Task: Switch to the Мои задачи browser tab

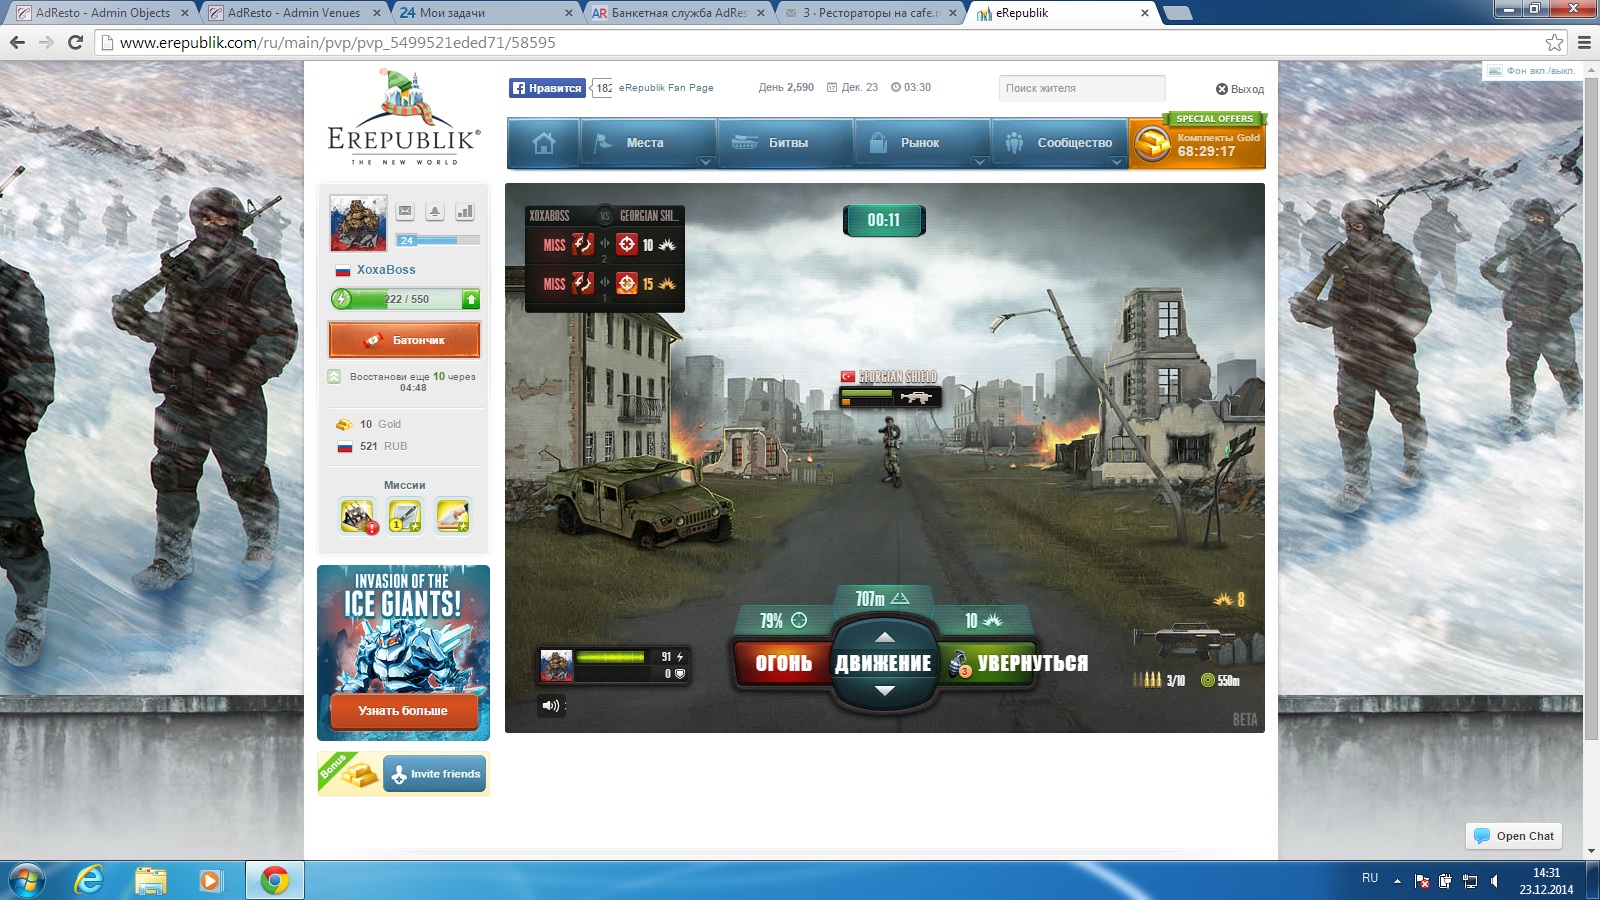Action: [x=486, y=13]
